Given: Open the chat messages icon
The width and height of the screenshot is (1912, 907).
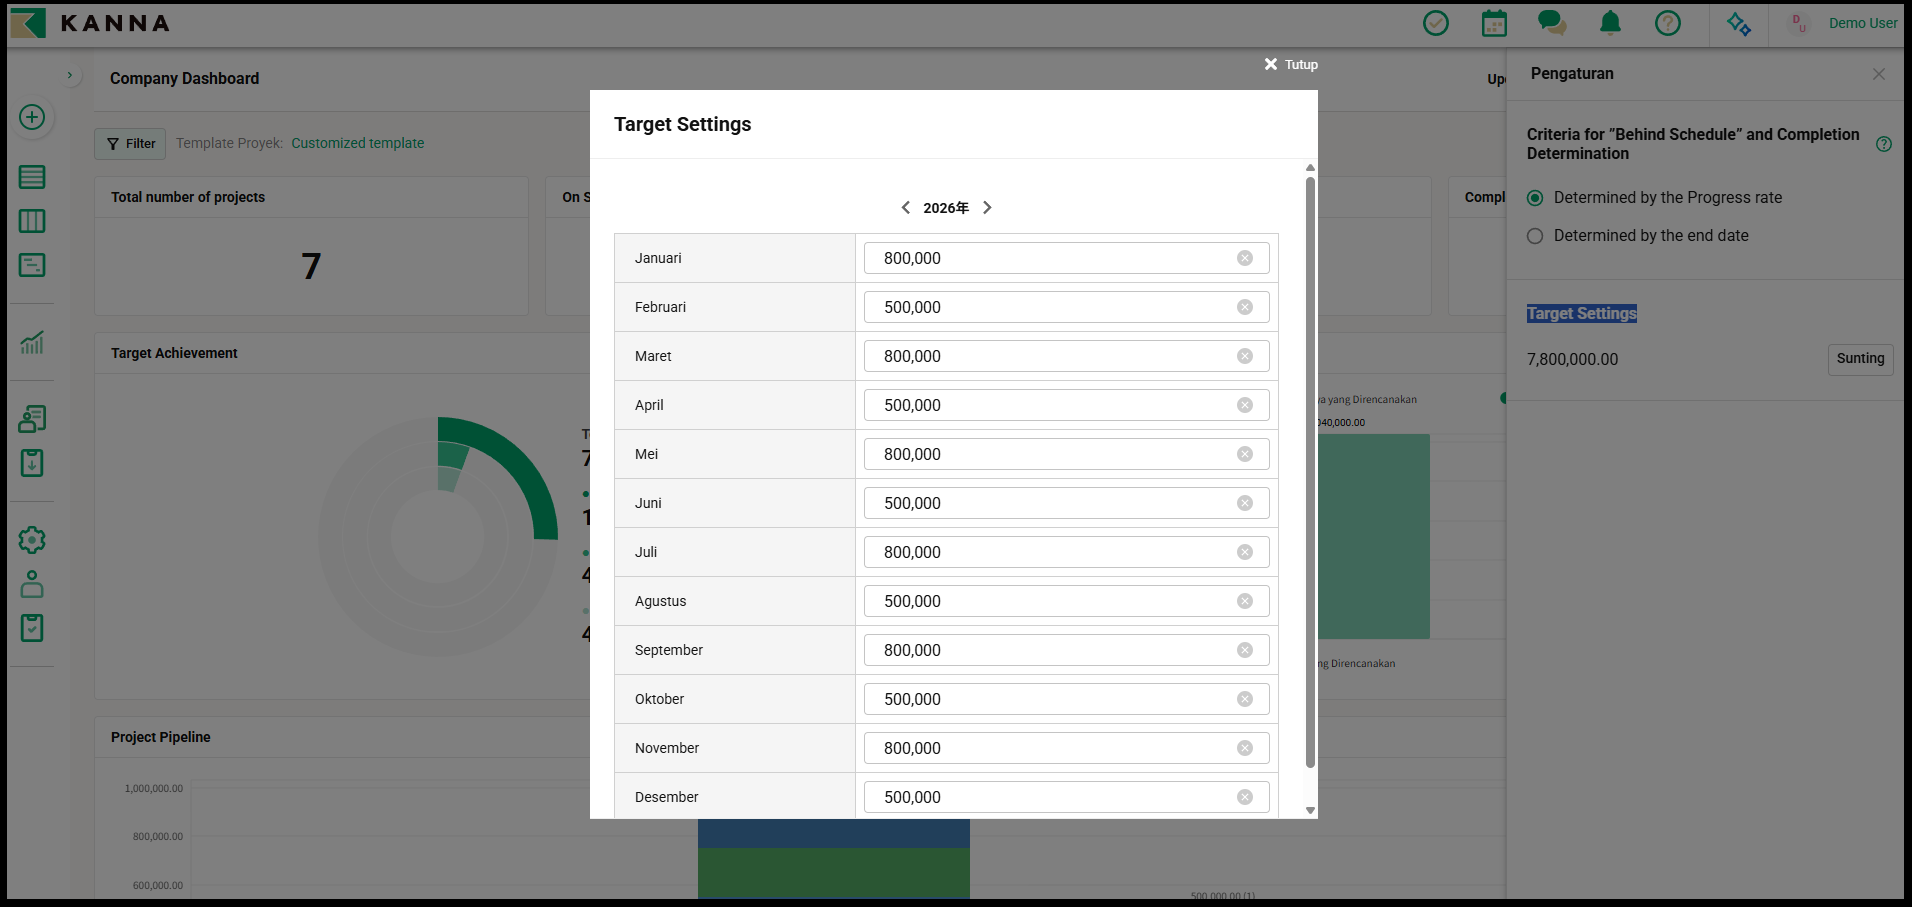Looking at the screenshot, I should pos(1551,23).
